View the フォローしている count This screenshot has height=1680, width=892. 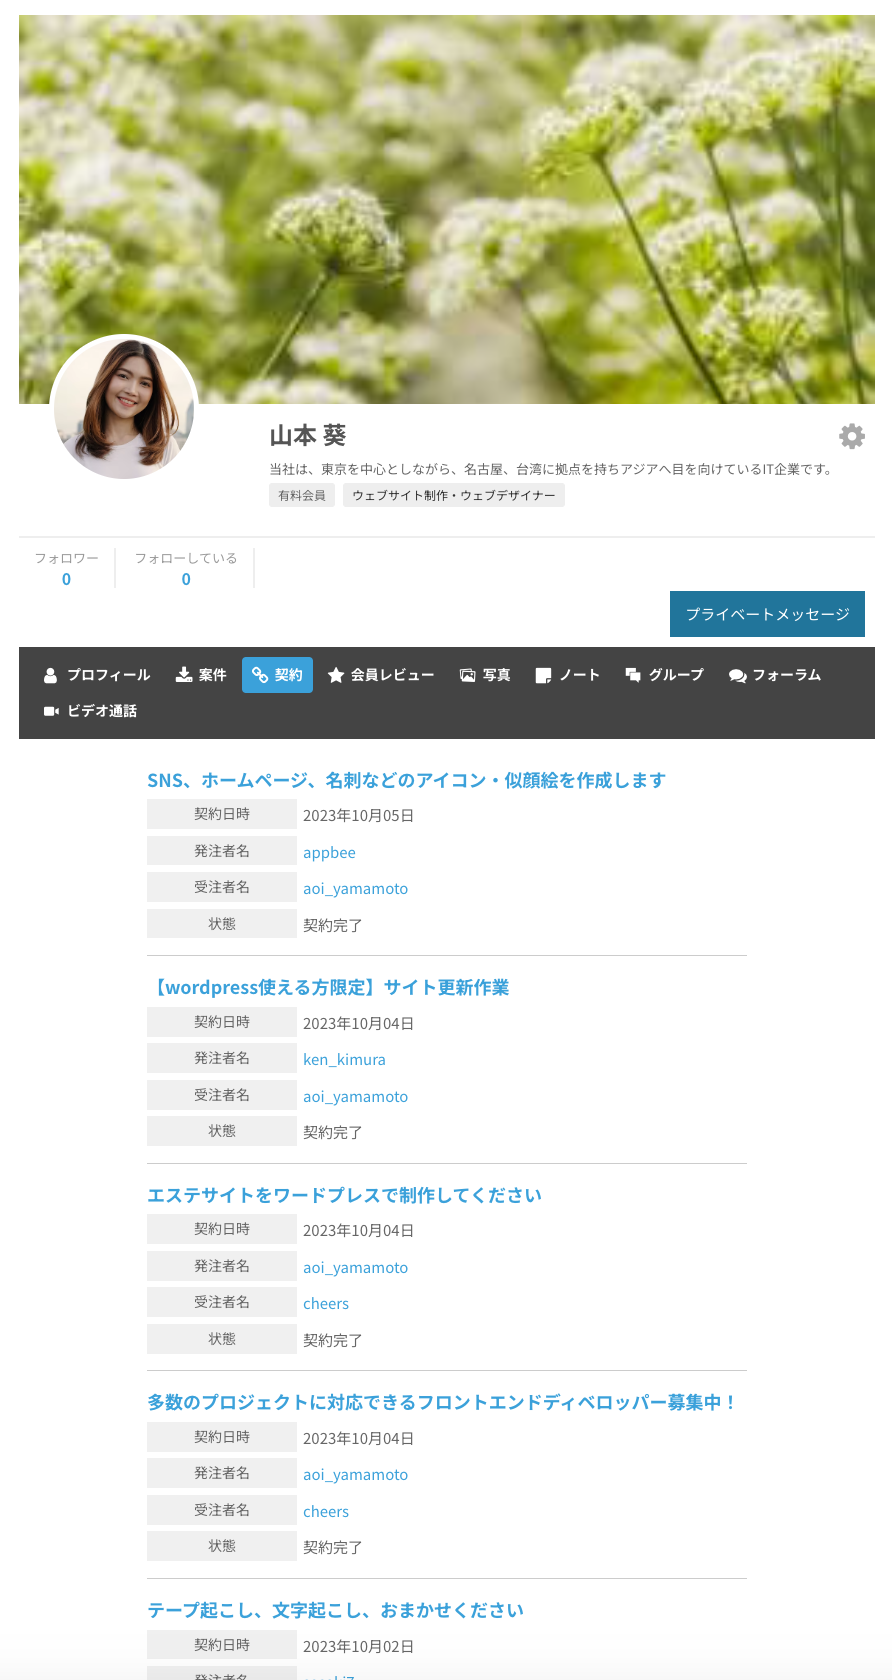pos(186,579)
